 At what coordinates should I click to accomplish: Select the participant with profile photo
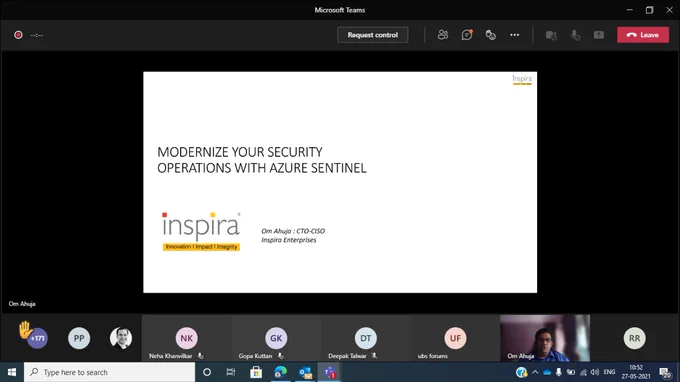(121, 338)
